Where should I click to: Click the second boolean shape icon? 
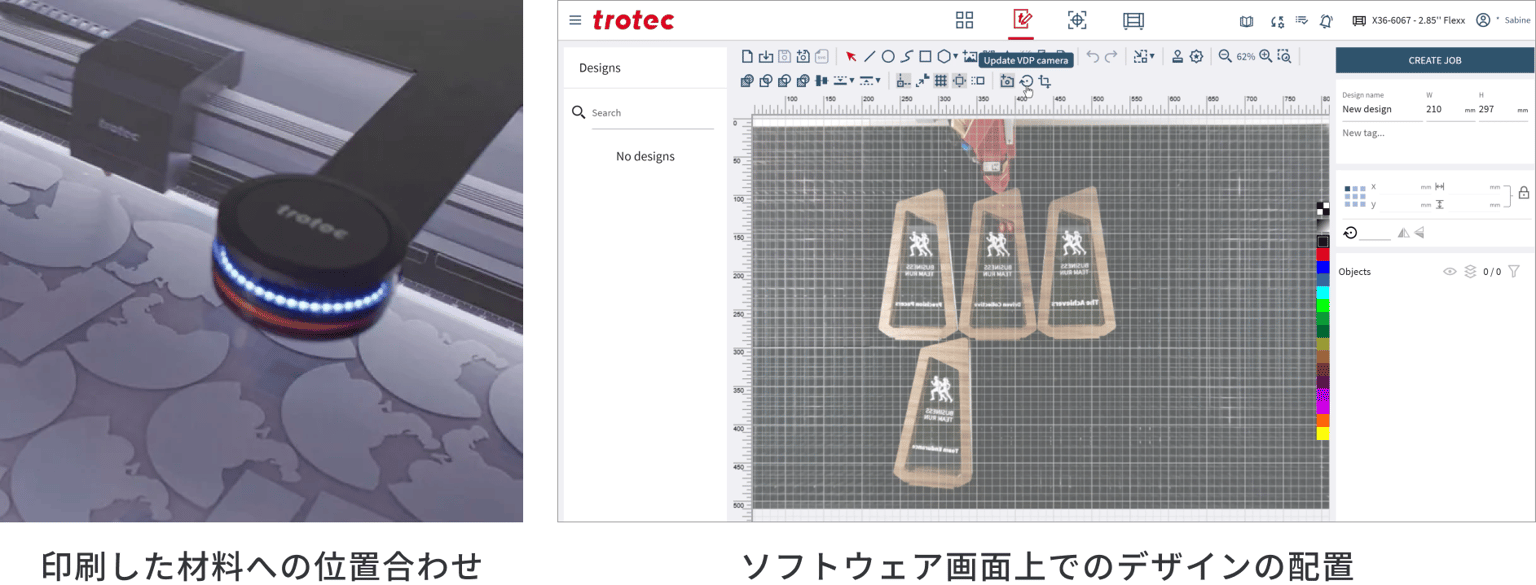pyautogui.click(x=765, y=81)
